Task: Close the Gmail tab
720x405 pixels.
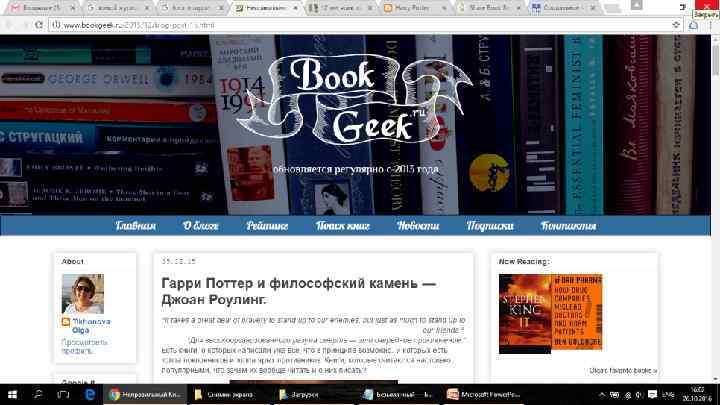Action: point(73,8)
